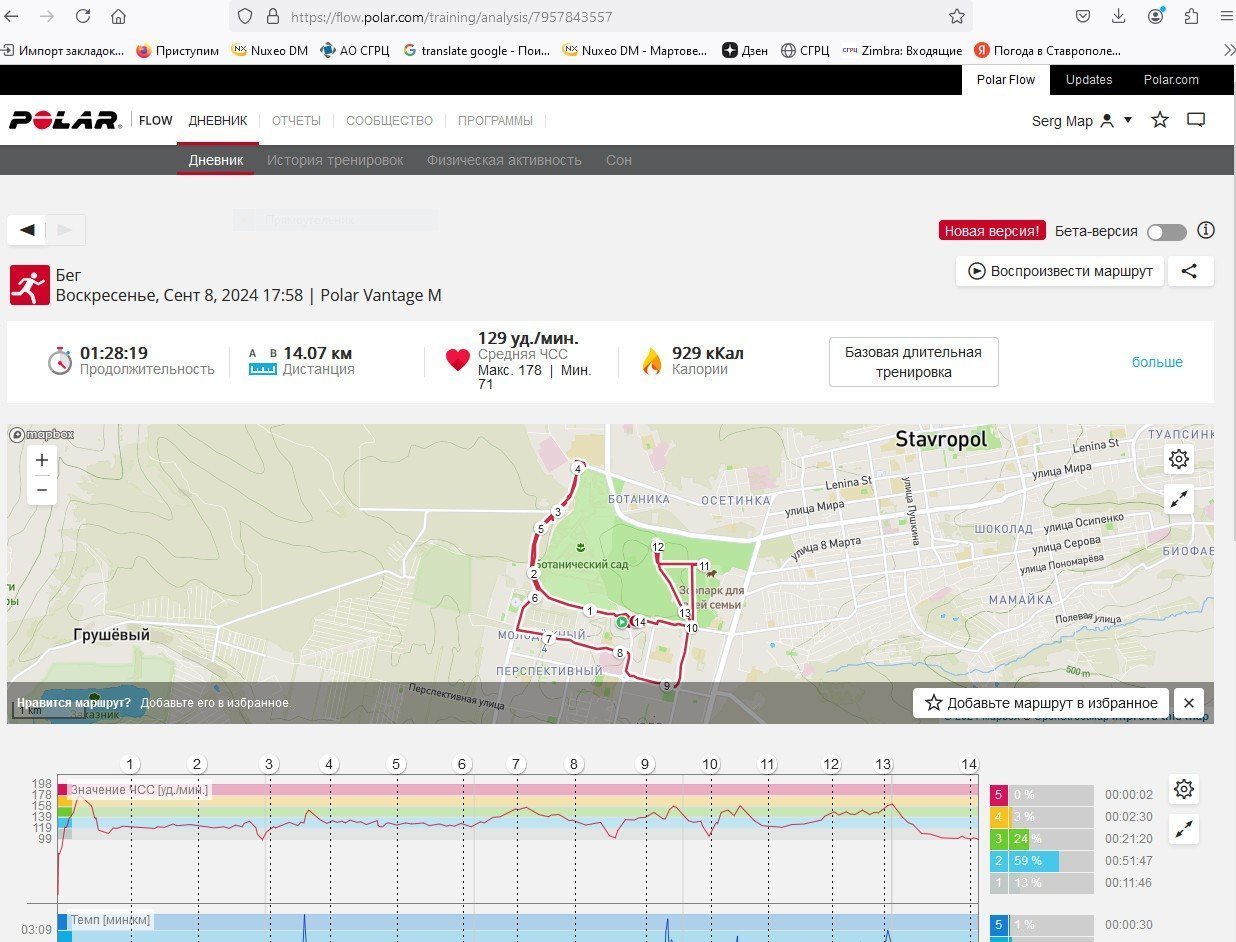Open the Firefox account profile icon
Screen dimensions: 1236x942
click(1156, 16)
